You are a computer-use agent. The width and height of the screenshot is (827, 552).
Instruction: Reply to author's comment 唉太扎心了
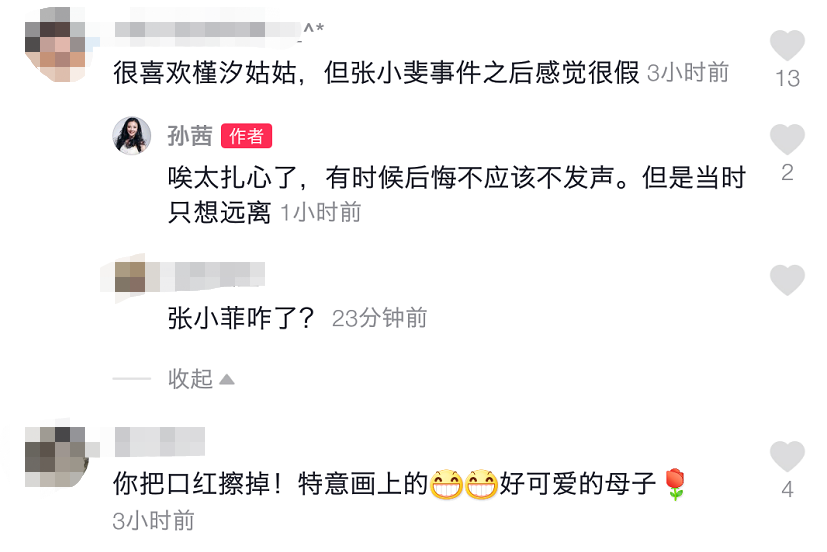point(456,195)
